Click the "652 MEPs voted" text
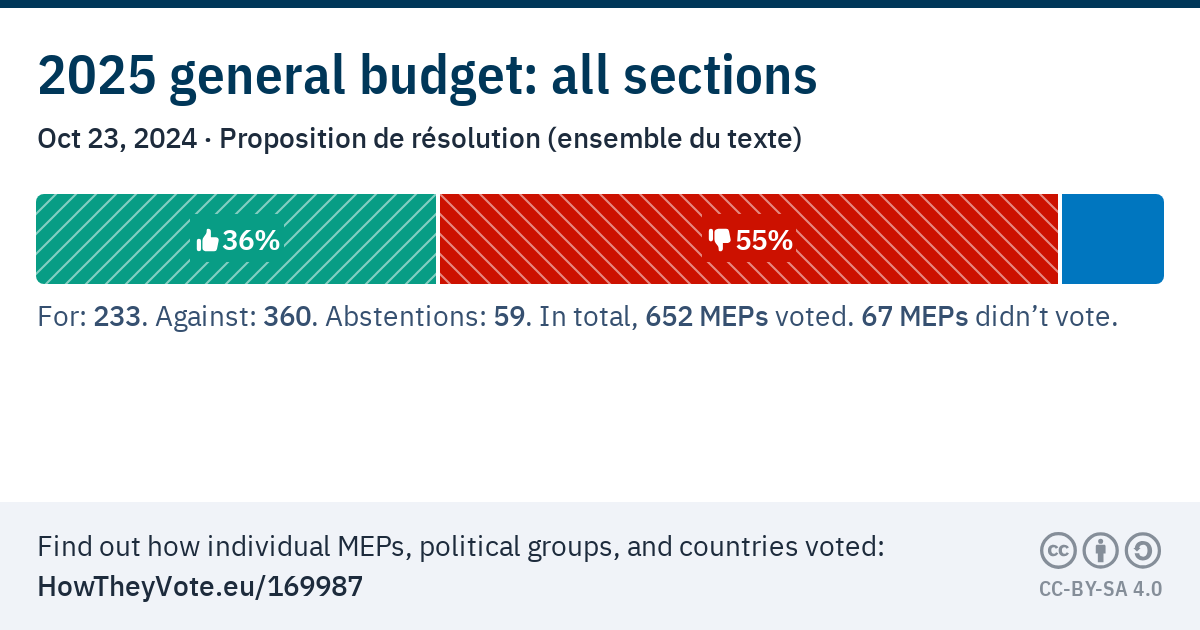The image size is (1200, 630). (x=749, y=317)
